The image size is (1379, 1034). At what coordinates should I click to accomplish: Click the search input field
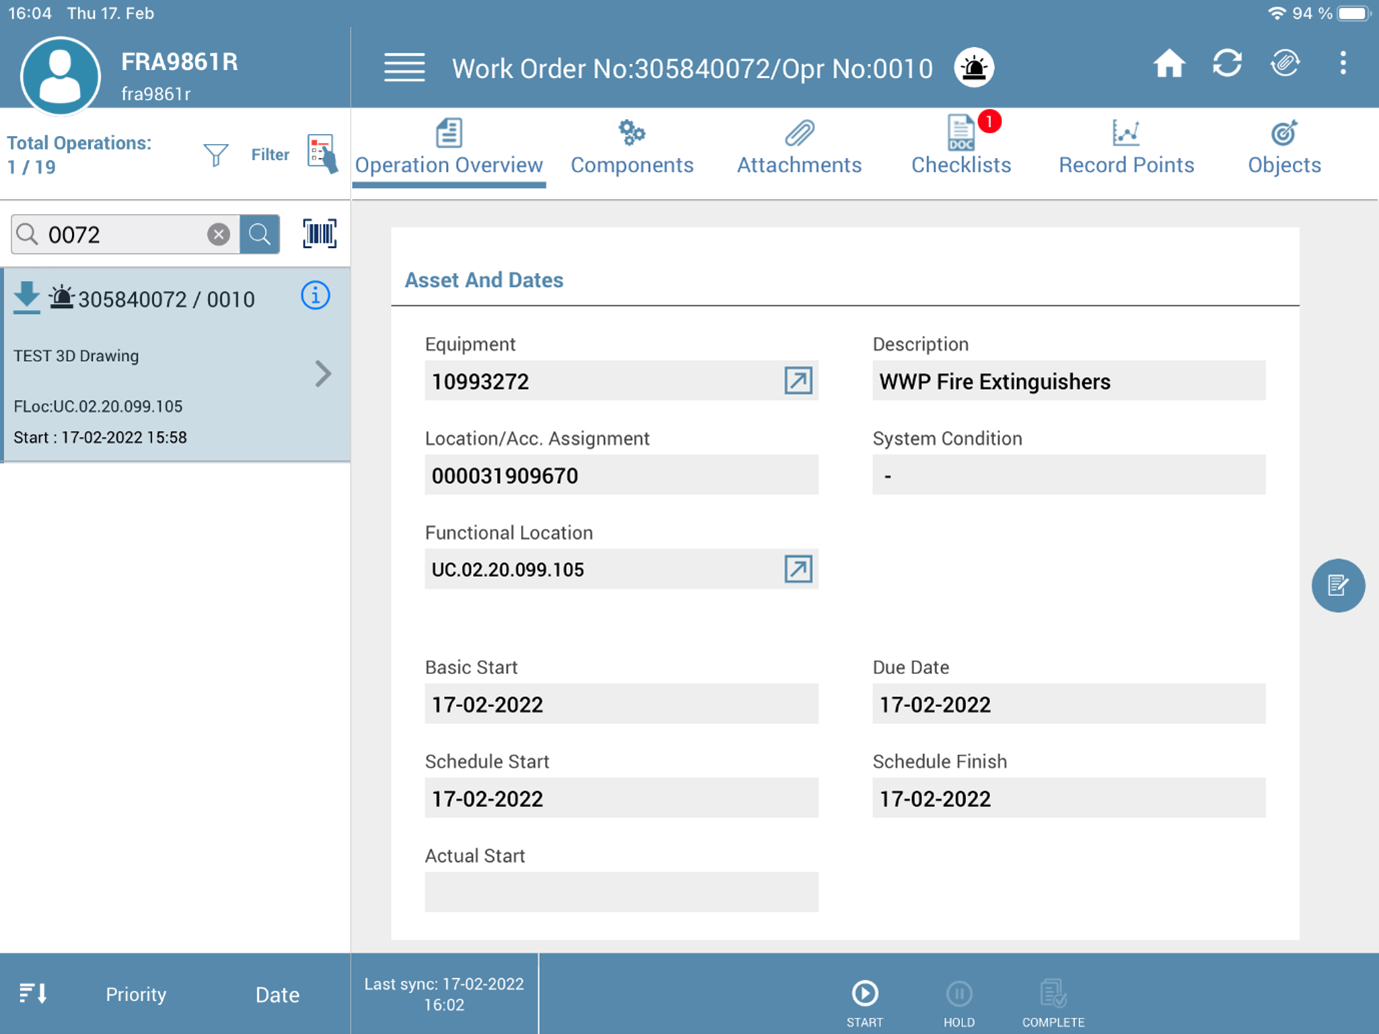pos(120,234)
